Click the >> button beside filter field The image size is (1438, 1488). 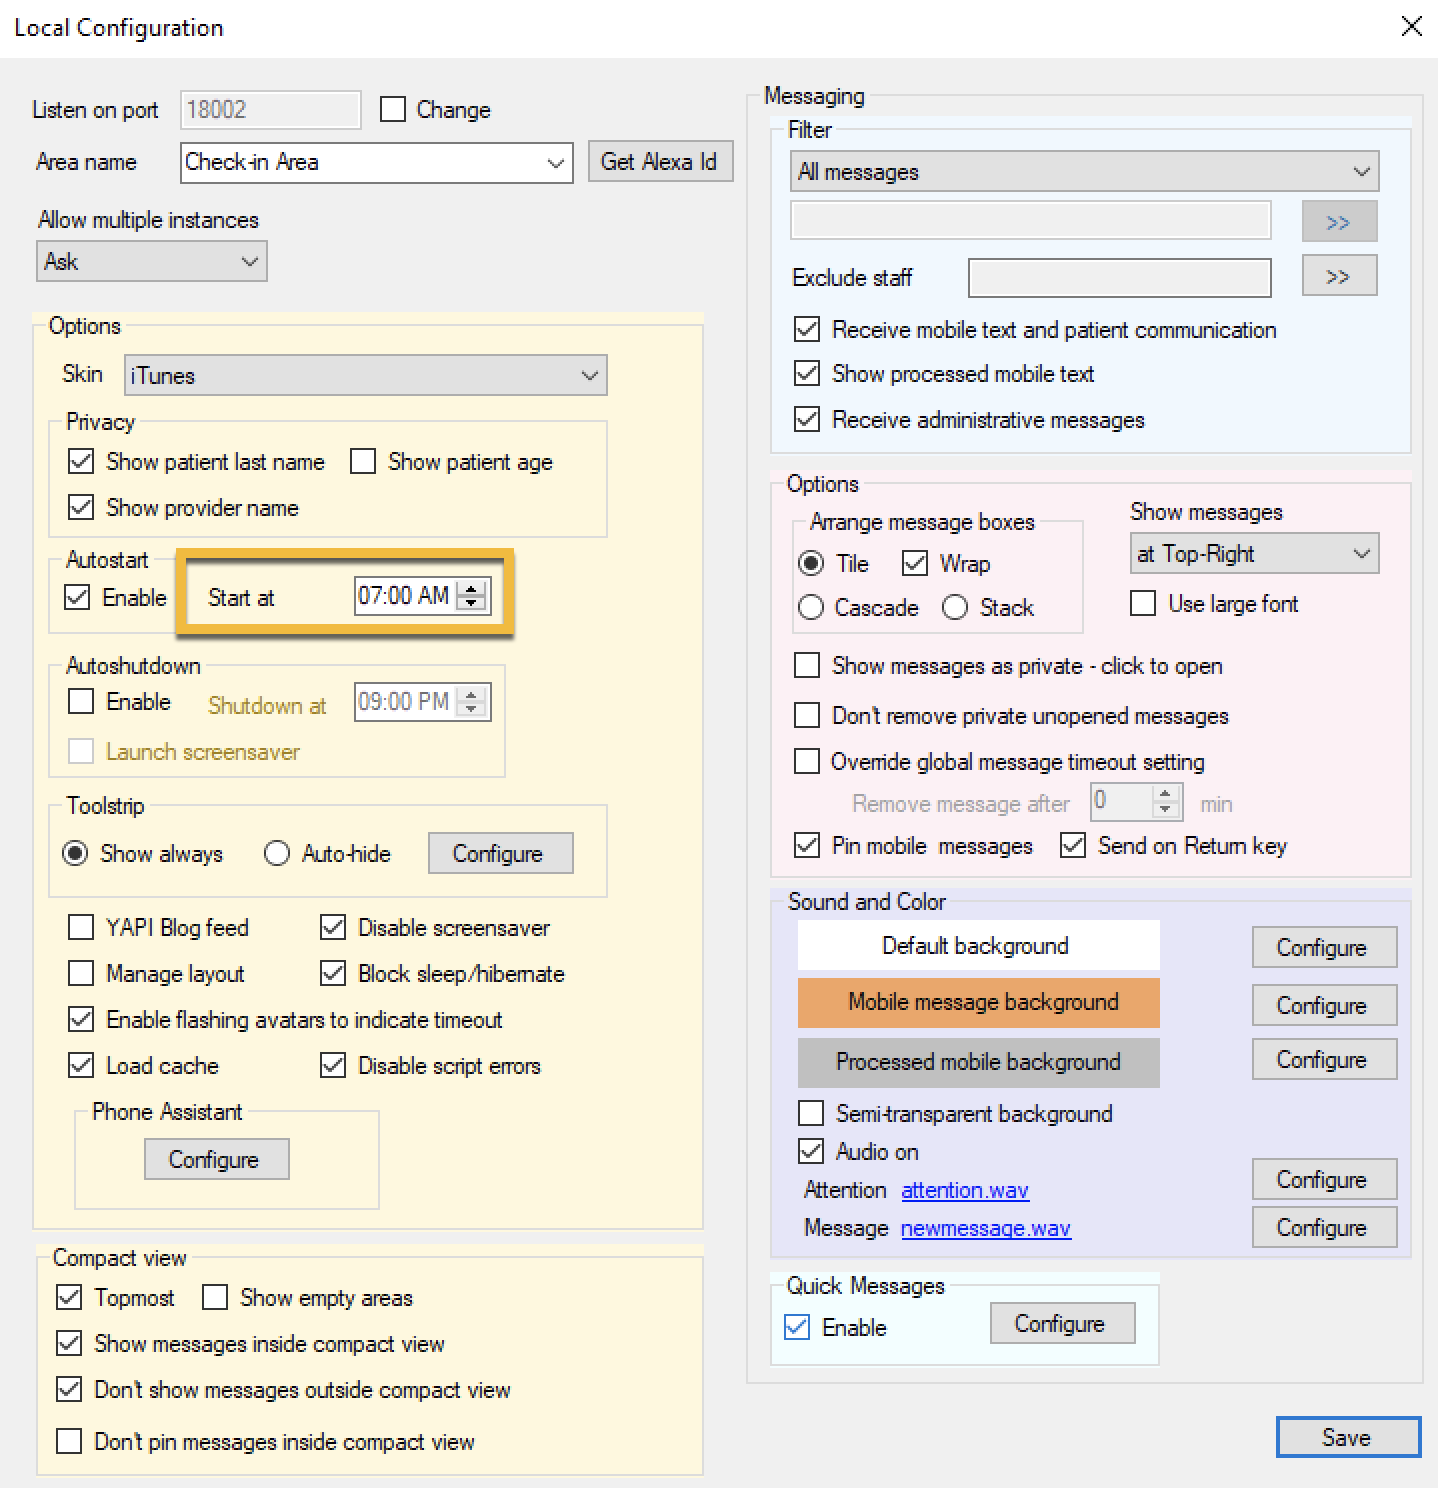coord(1340,221)
